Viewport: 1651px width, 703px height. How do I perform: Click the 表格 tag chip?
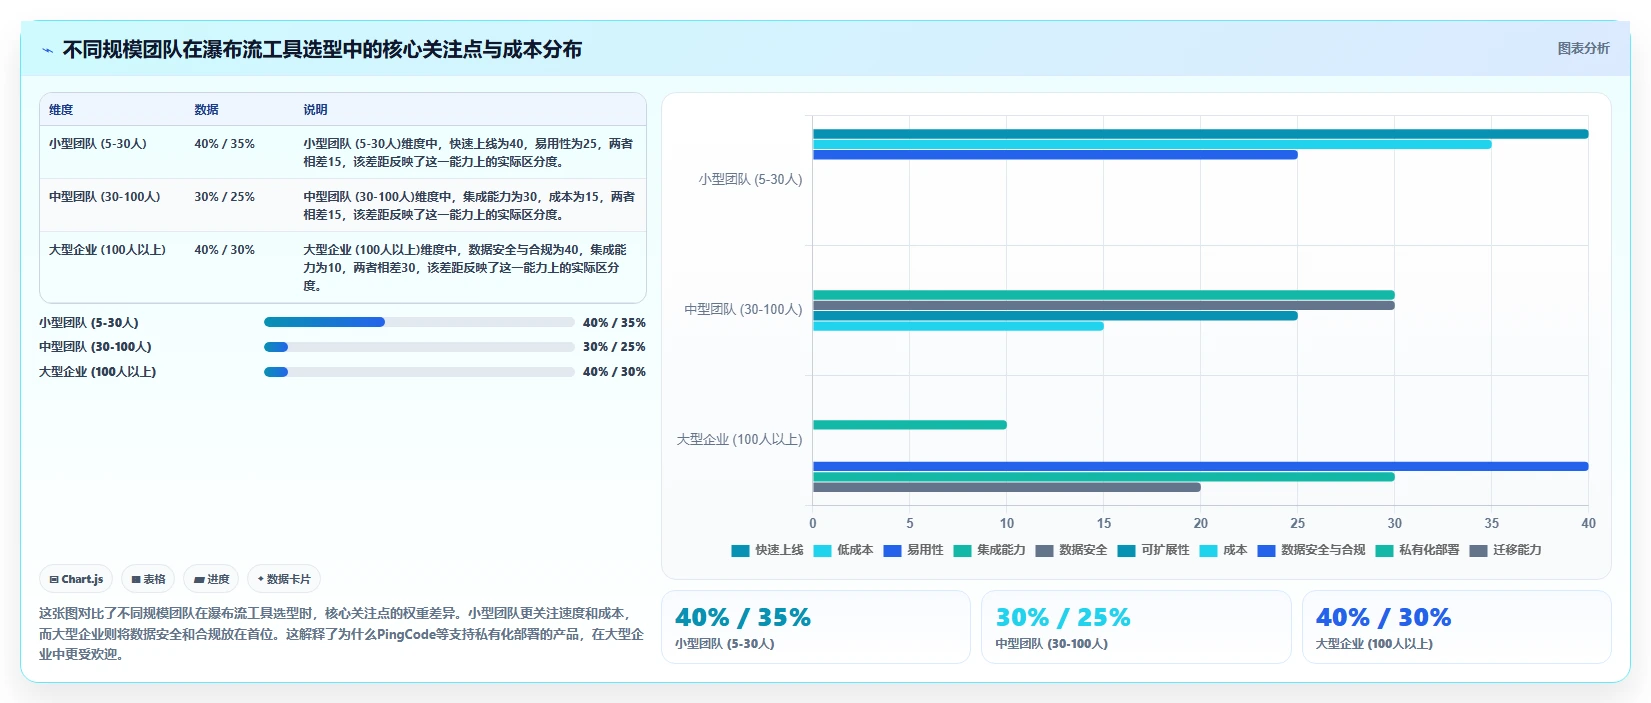(x=148, y=579)
